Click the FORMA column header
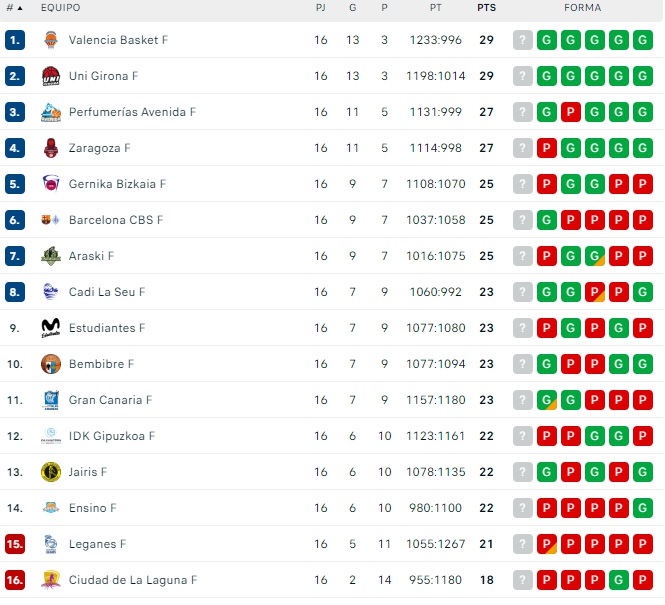 click(583, 8)
